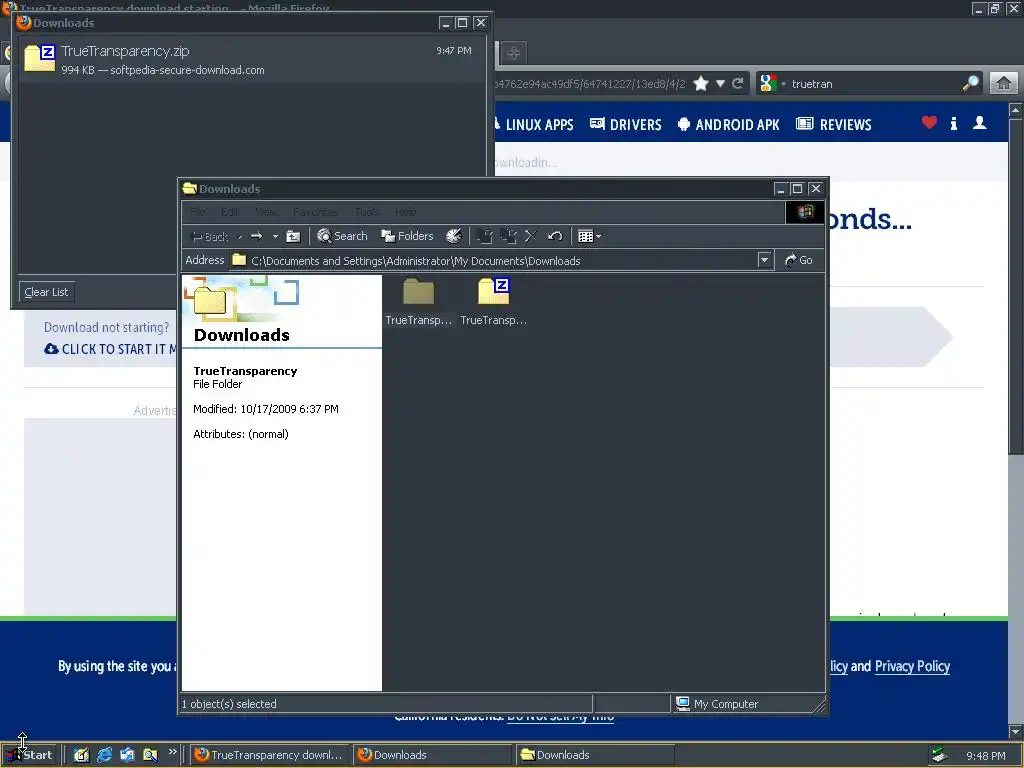Click Start button on taskbar

[x=30, y=755]
